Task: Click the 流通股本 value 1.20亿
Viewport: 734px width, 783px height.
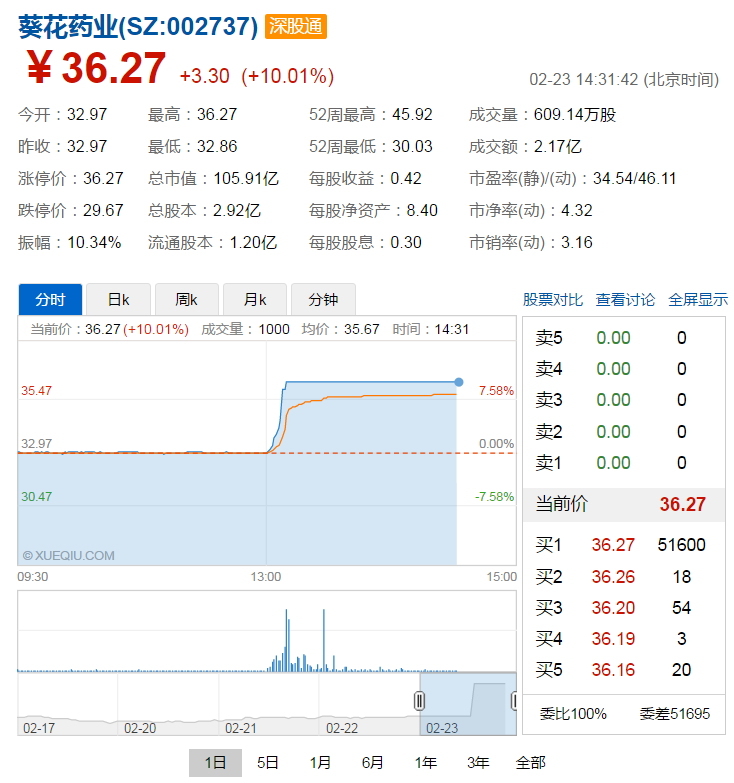Action: 253,242
